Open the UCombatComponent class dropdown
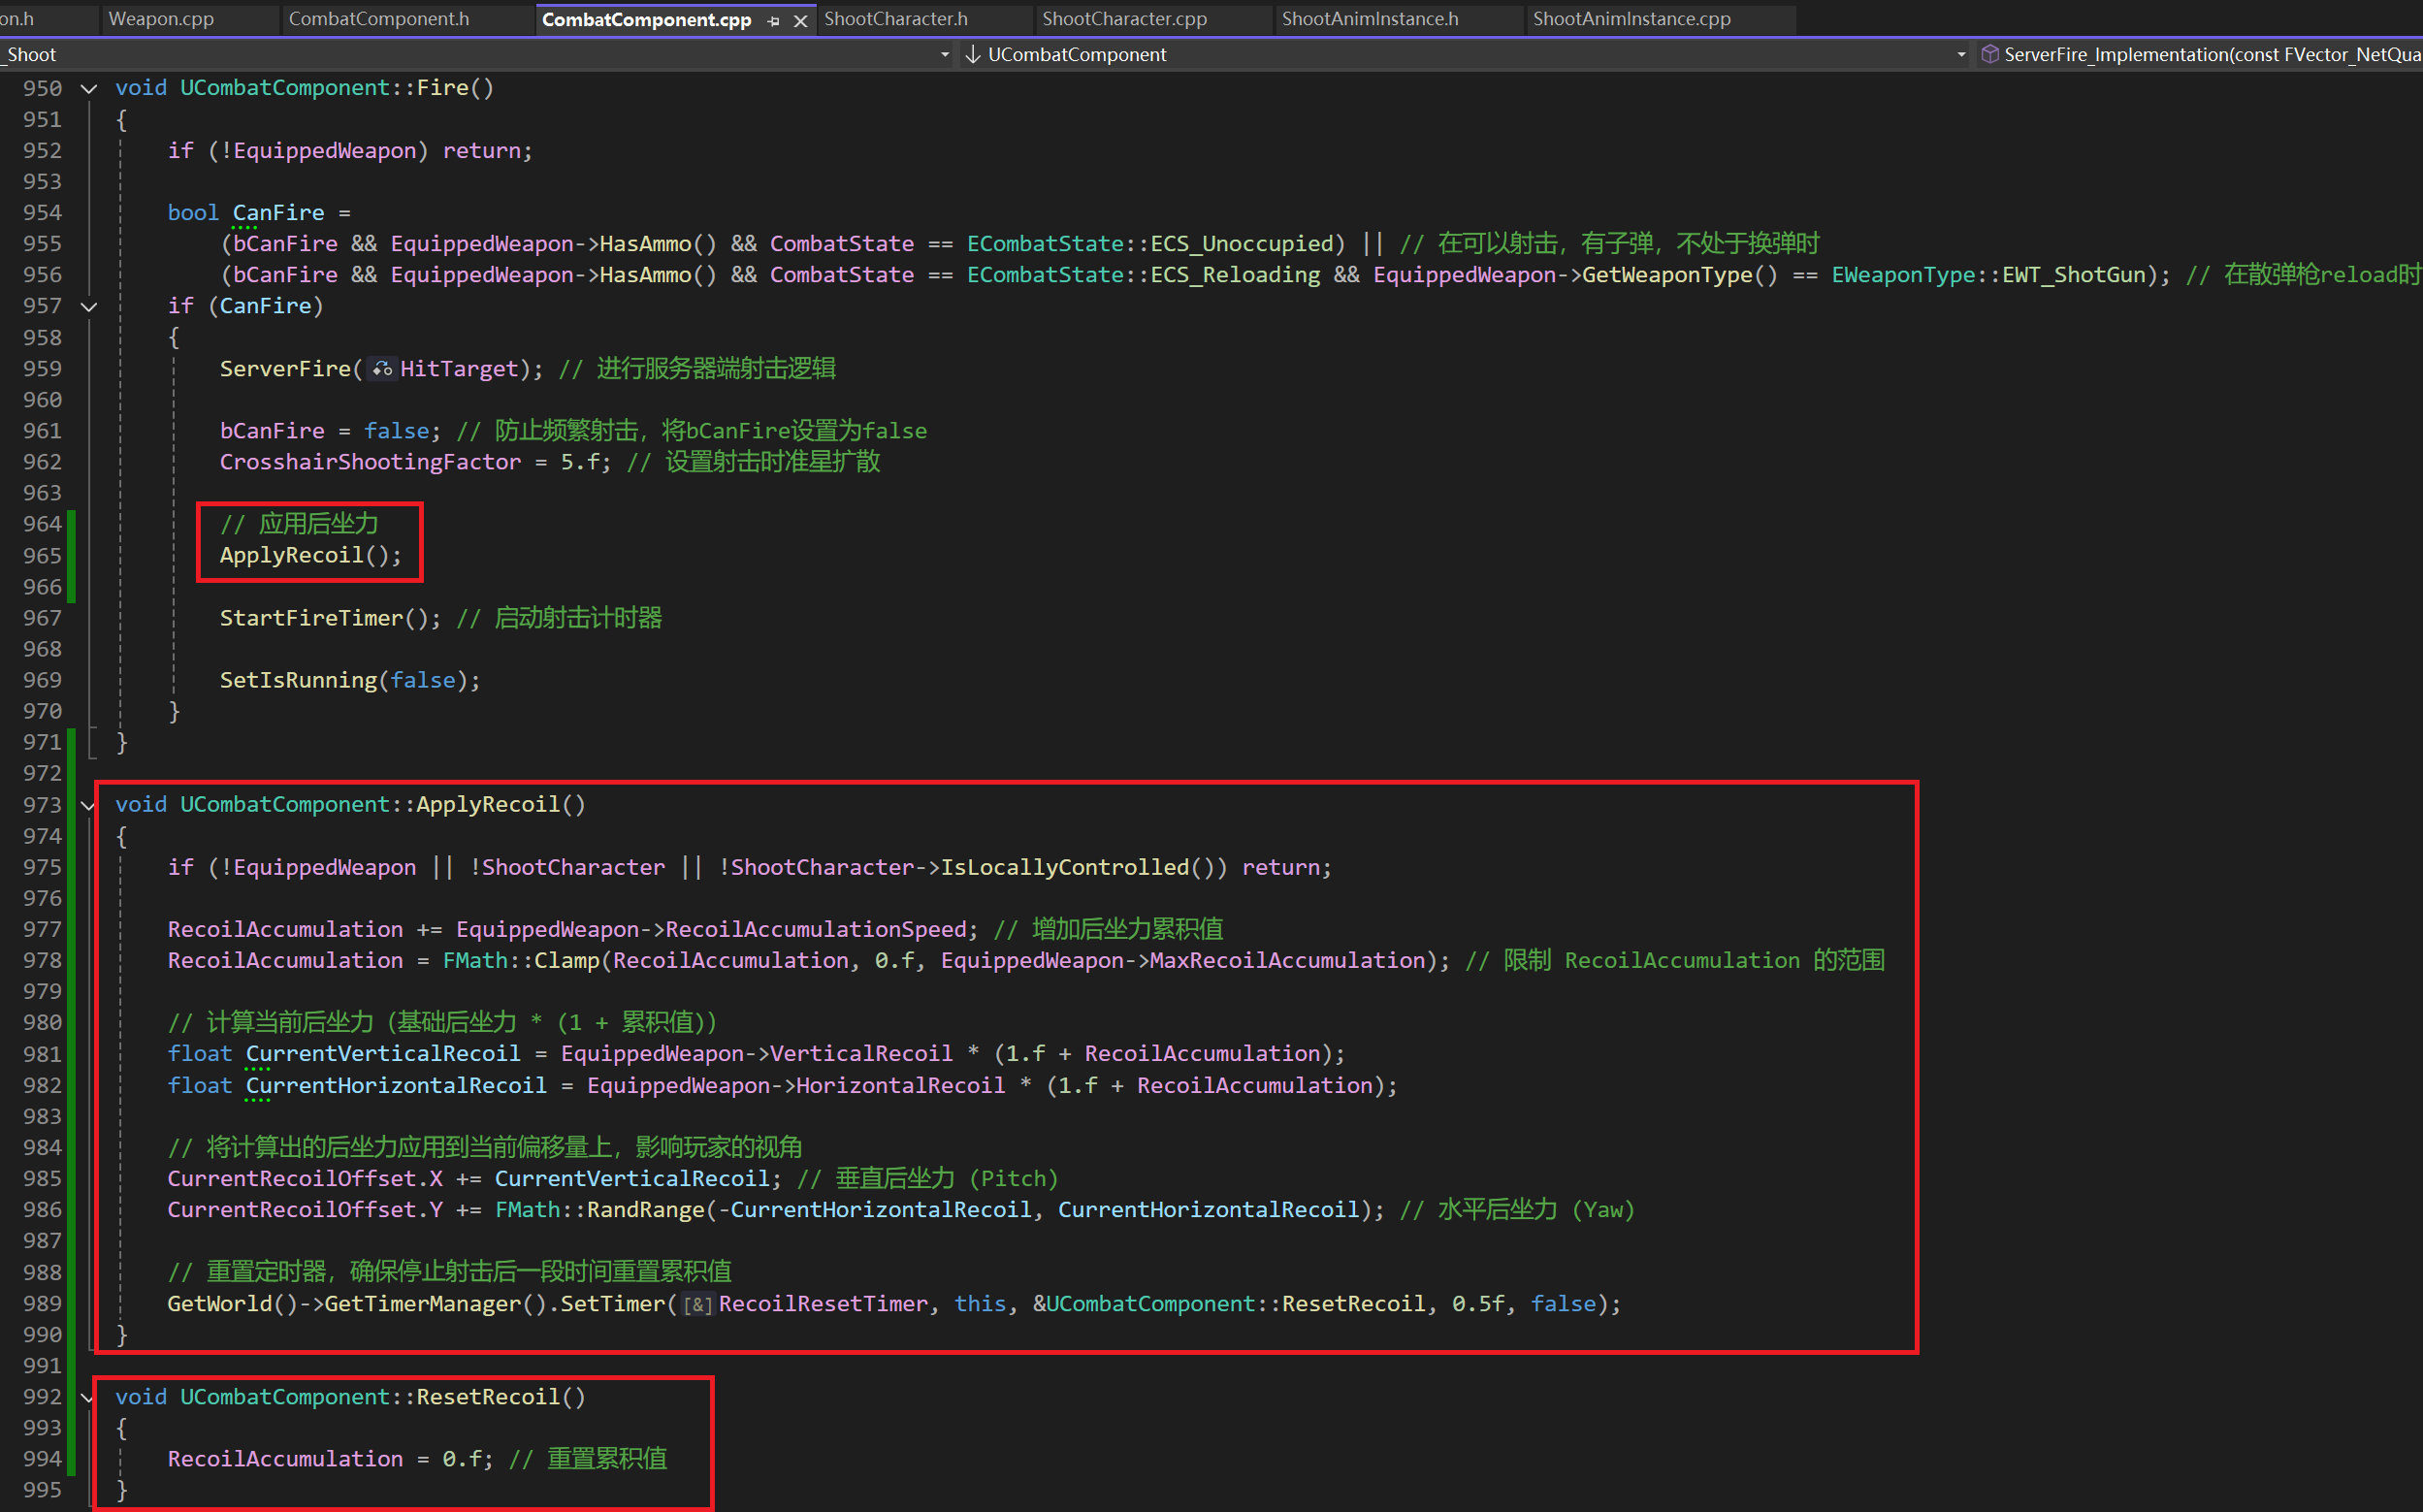 (1960, 54)
